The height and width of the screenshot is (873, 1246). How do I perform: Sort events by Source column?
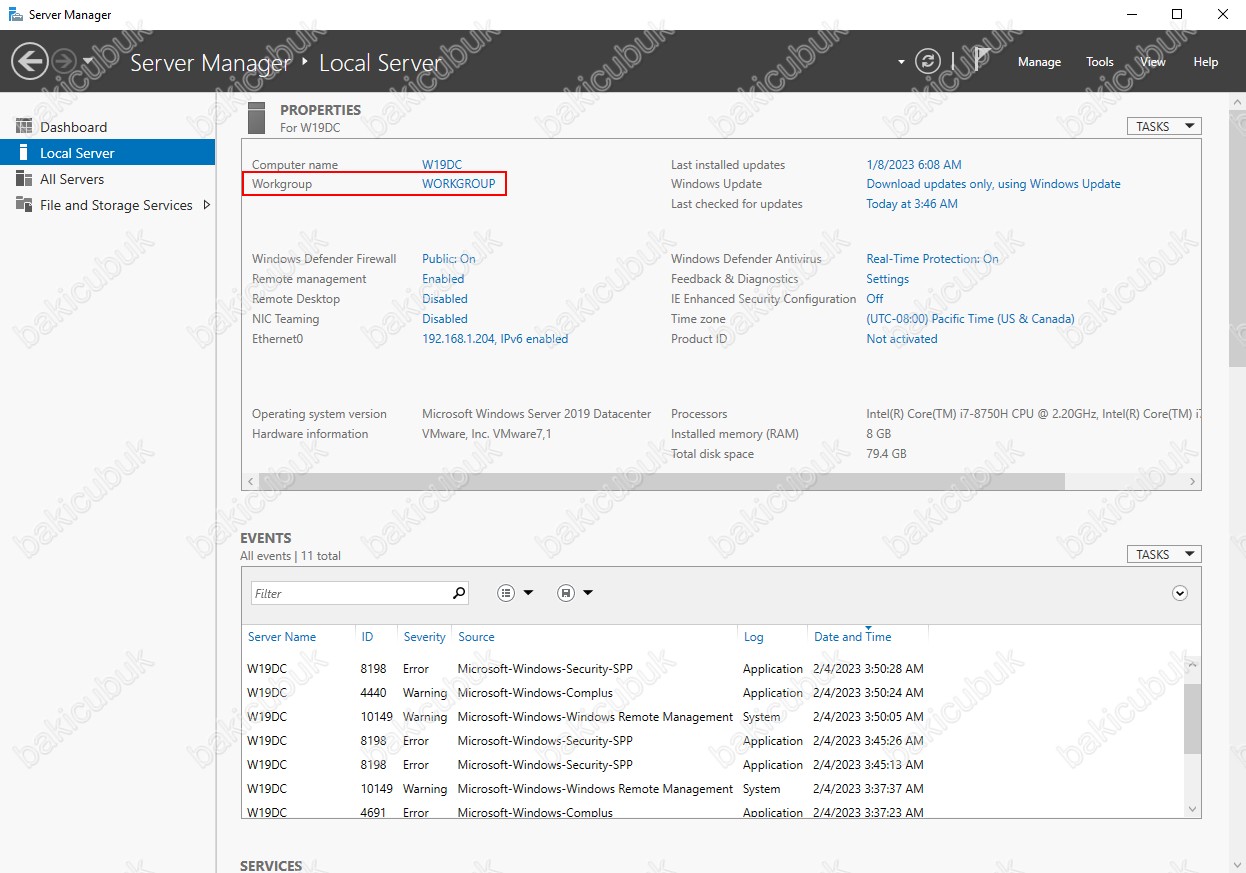[476, 637]
